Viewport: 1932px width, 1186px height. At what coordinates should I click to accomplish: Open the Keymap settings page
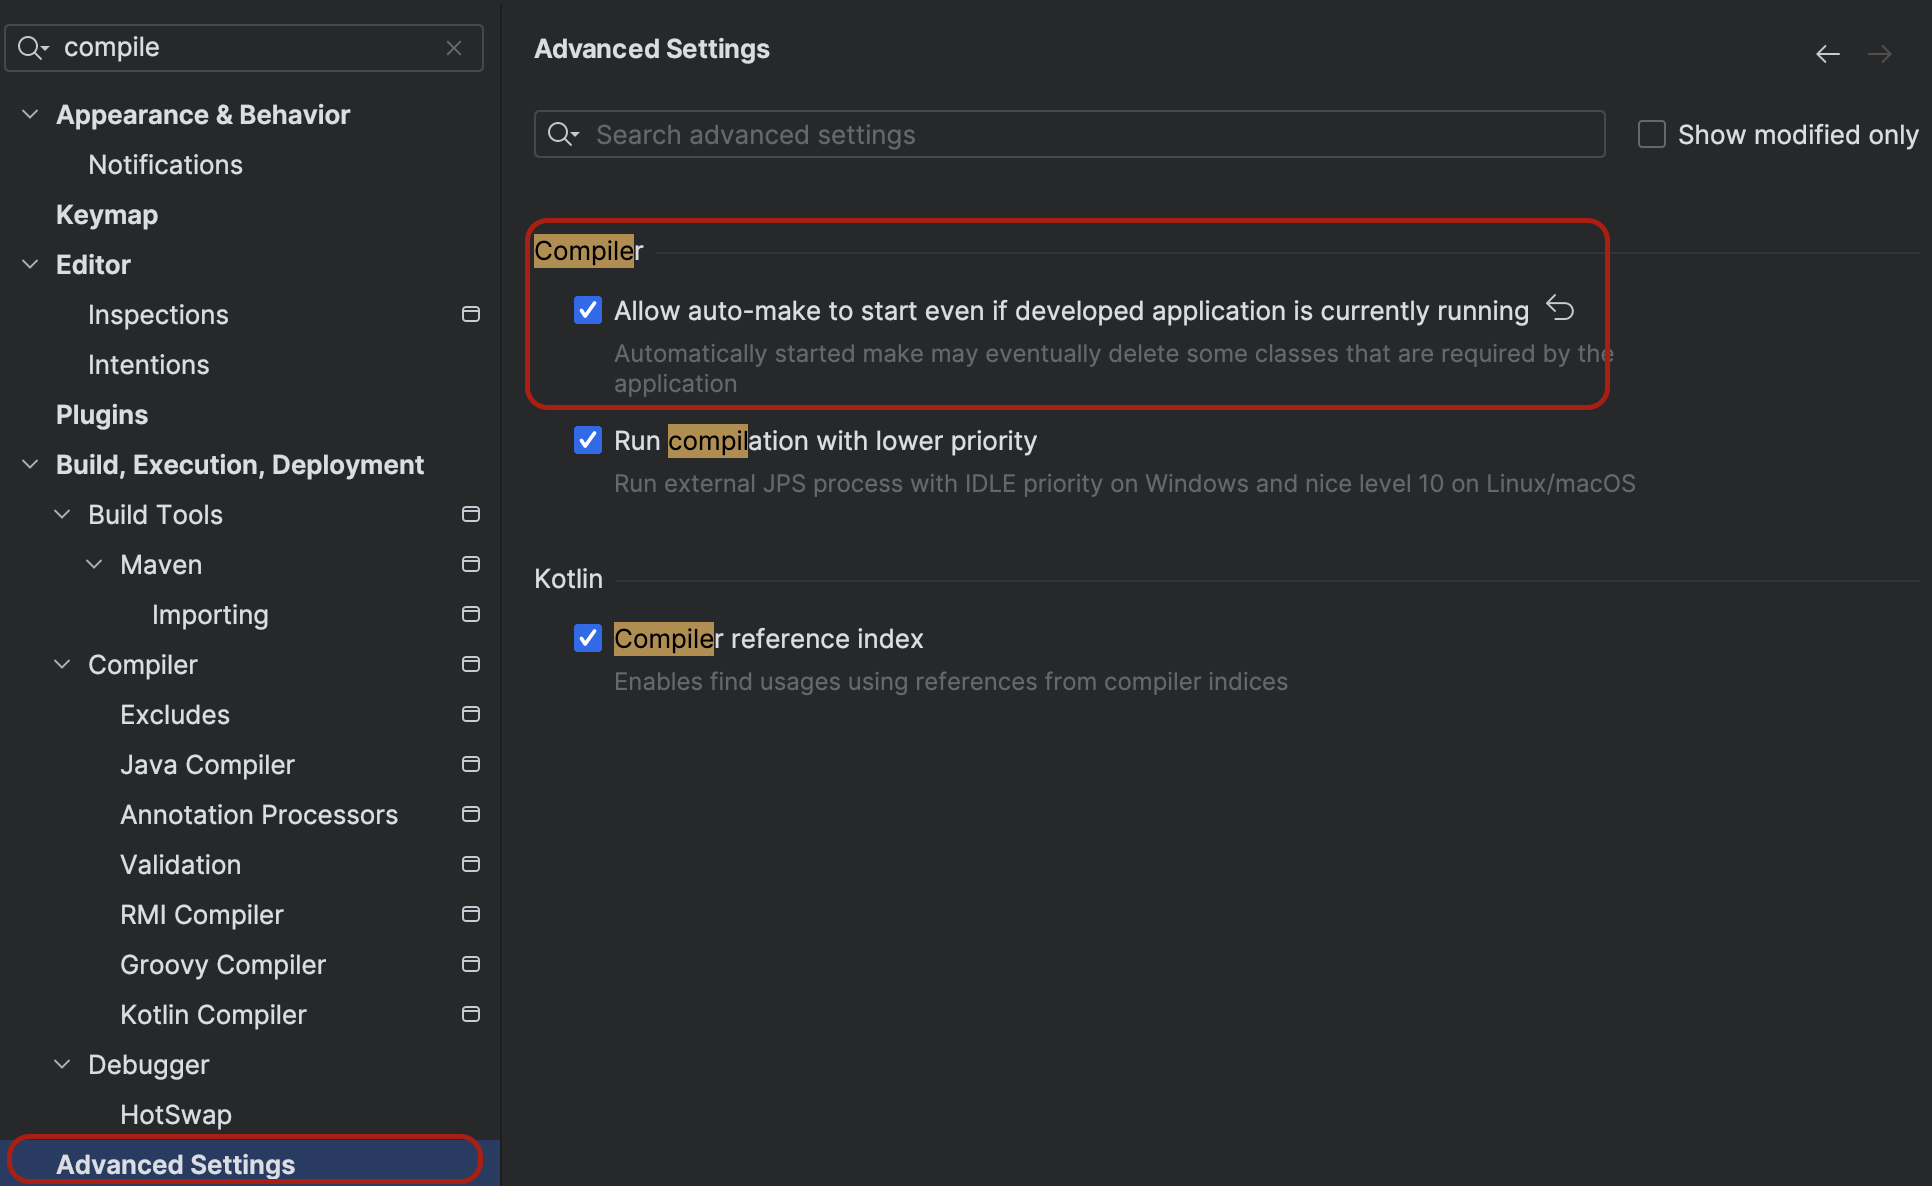[107, 214]
